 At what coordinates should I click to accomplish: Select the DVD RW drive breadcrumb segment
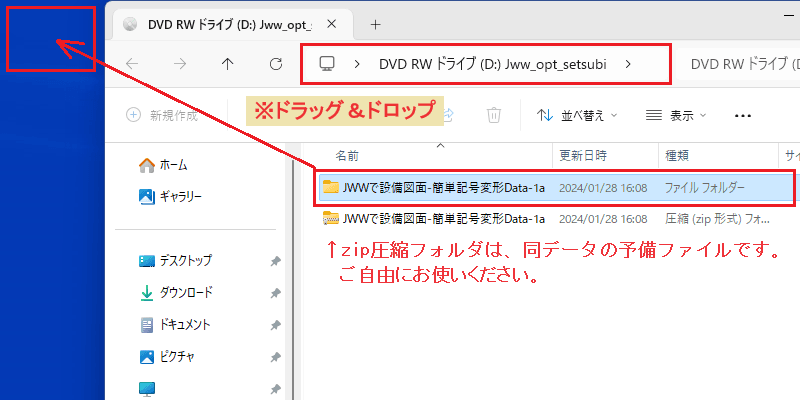pos(492,64)
